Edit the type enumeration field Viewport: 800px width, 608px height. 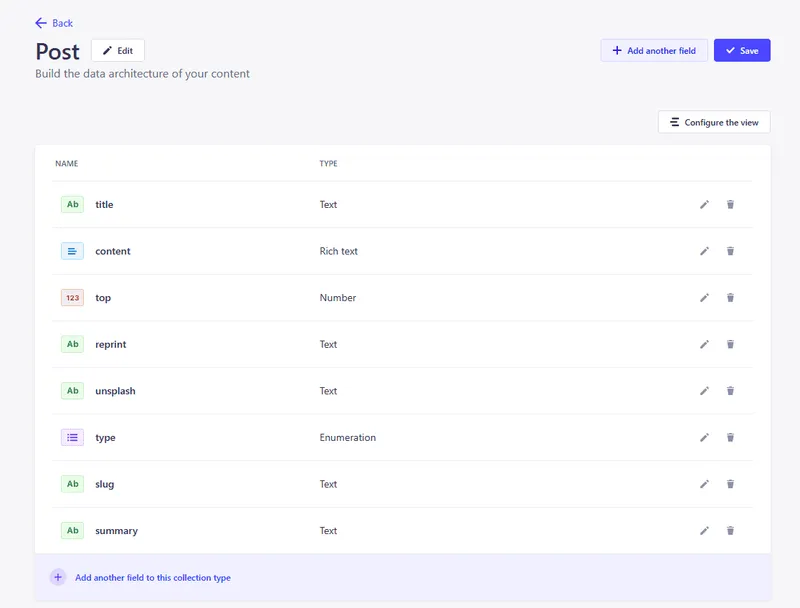point(704,437)
